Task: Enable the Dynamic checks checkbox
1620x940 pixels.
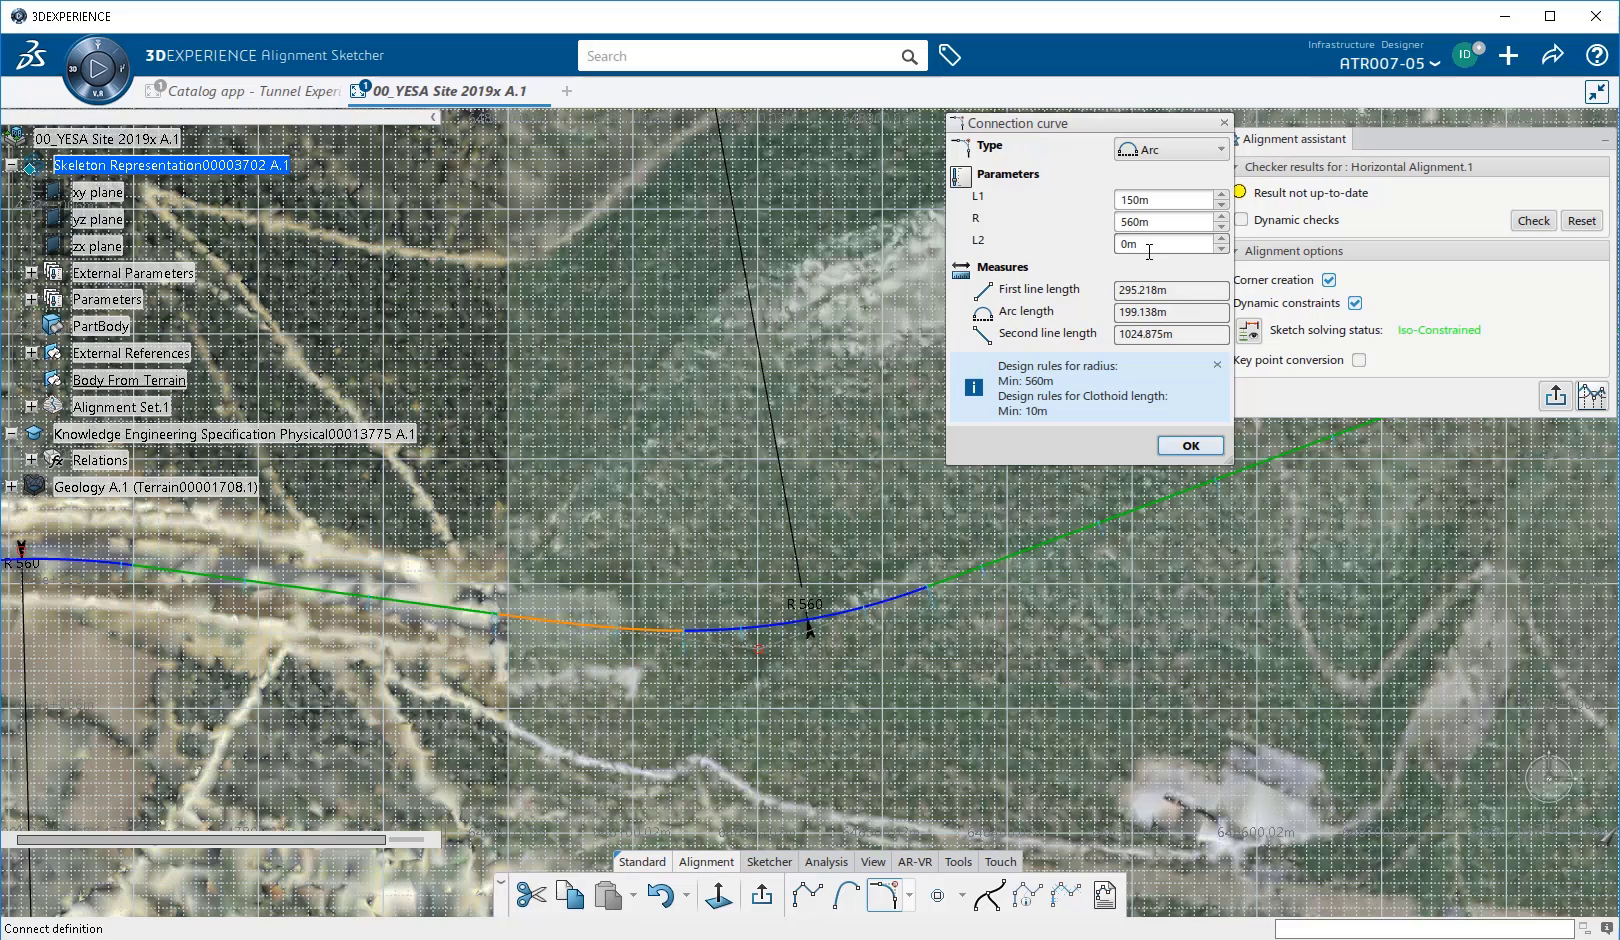Action: point(1241,220)
